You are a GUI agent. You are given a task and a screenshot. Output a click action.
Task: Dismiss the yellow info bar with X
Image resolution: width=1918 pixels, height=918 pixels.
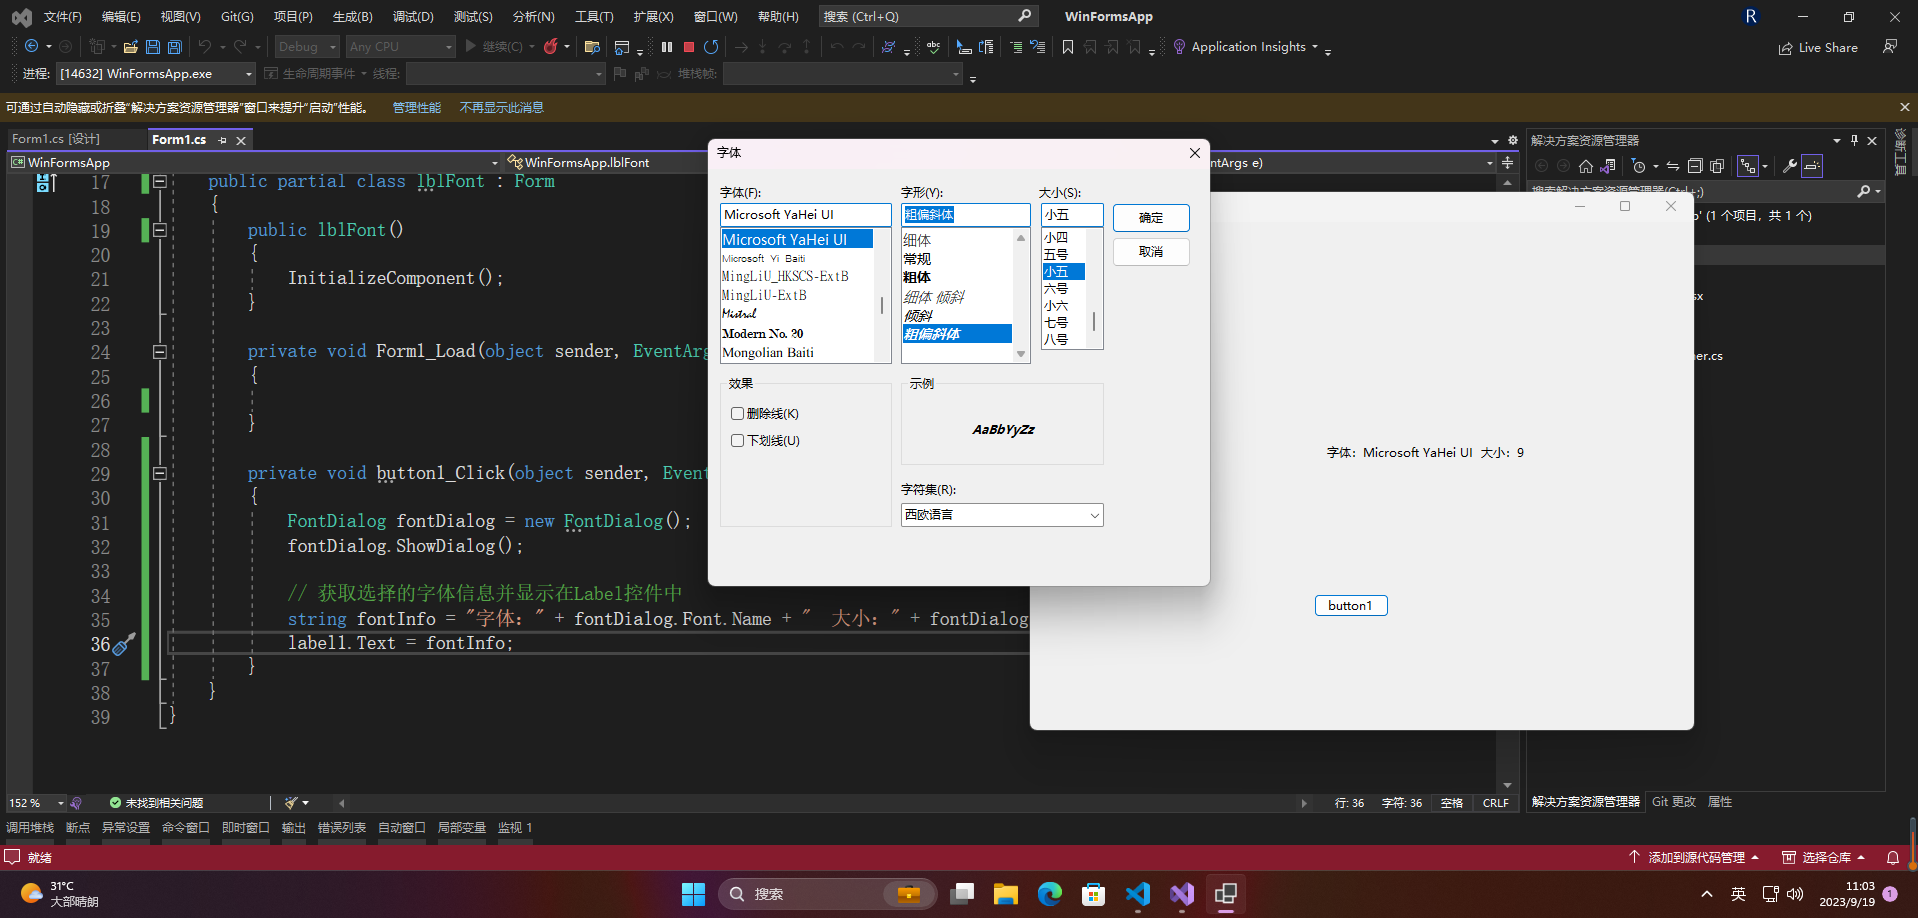coord(1905,107)
